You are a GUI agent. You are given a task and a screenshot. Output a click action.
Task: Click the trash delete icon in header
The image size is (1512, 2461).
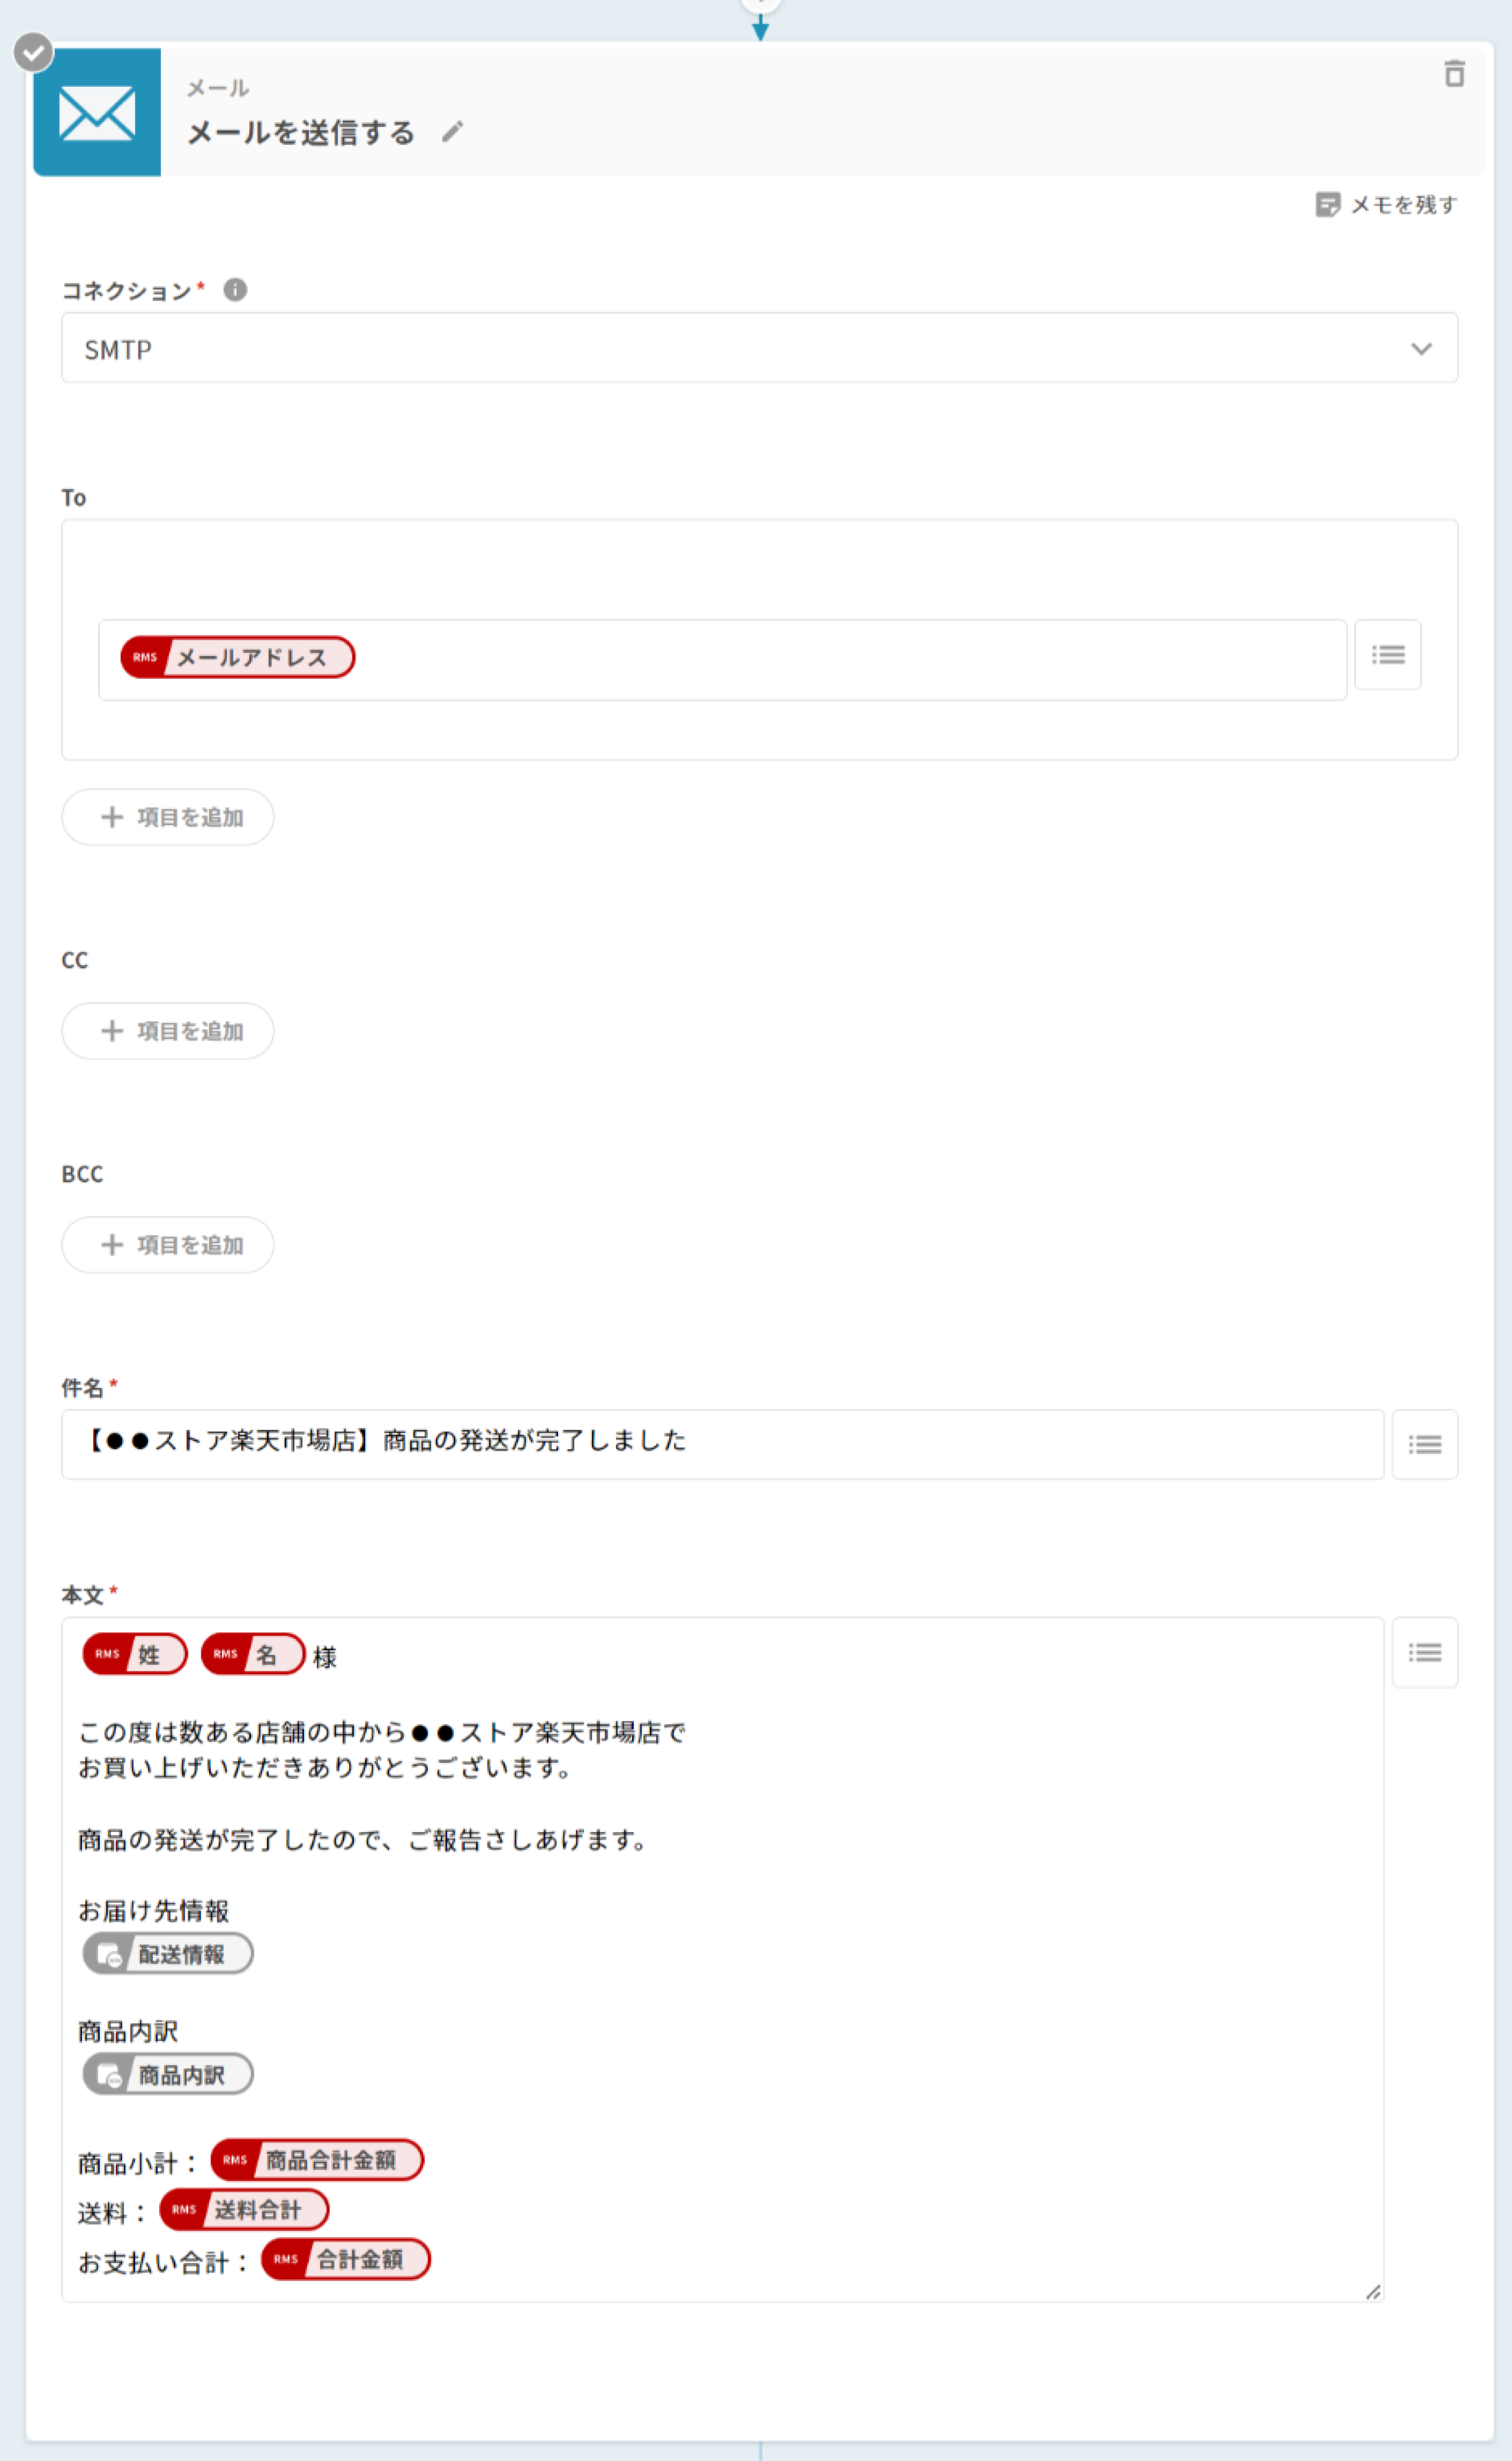pyautogui.click(x=1454, y=74)
